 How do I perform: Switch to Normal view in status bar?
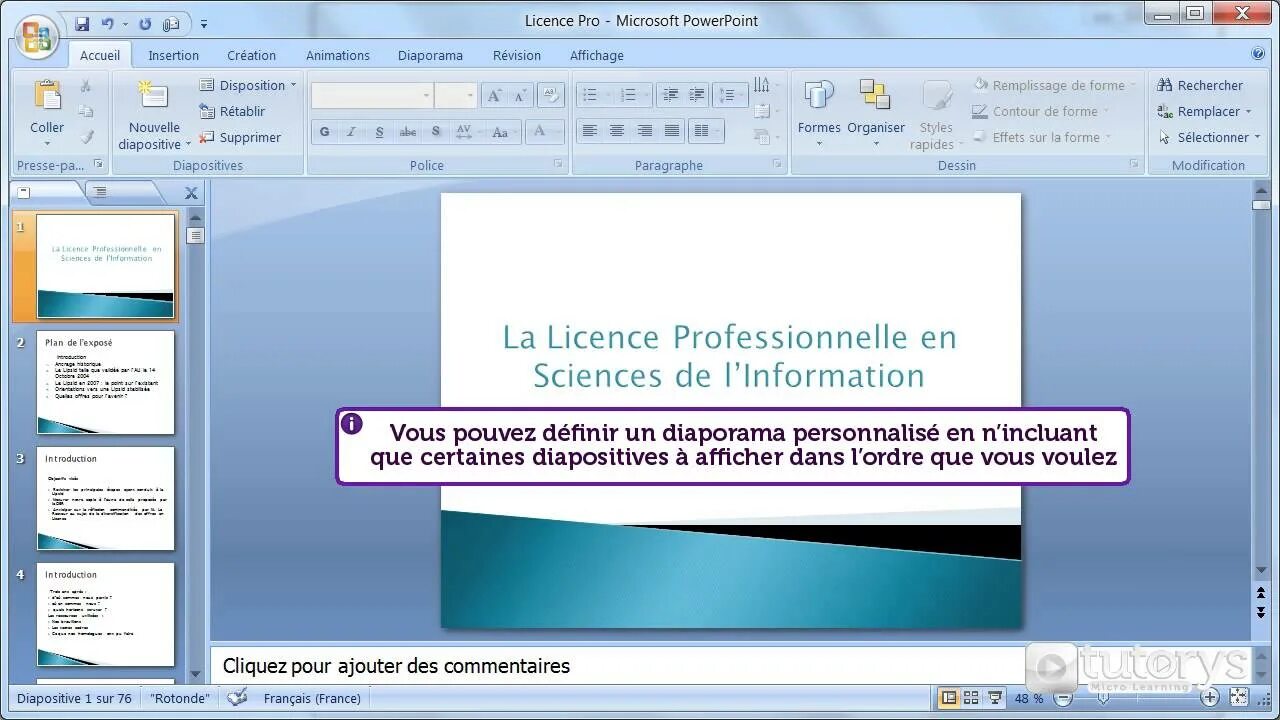(947, 698)
